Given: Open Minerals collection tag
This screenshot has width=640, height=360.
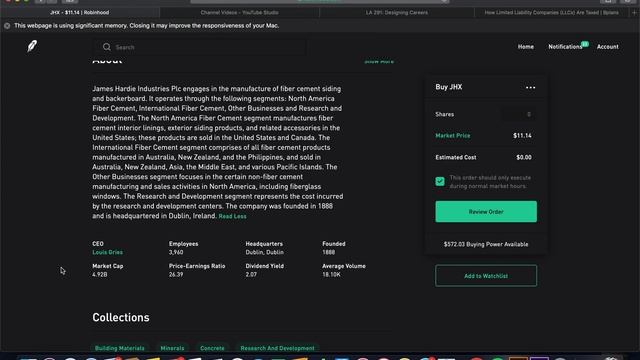Looking at the screenshot, I should coord(172,348).
